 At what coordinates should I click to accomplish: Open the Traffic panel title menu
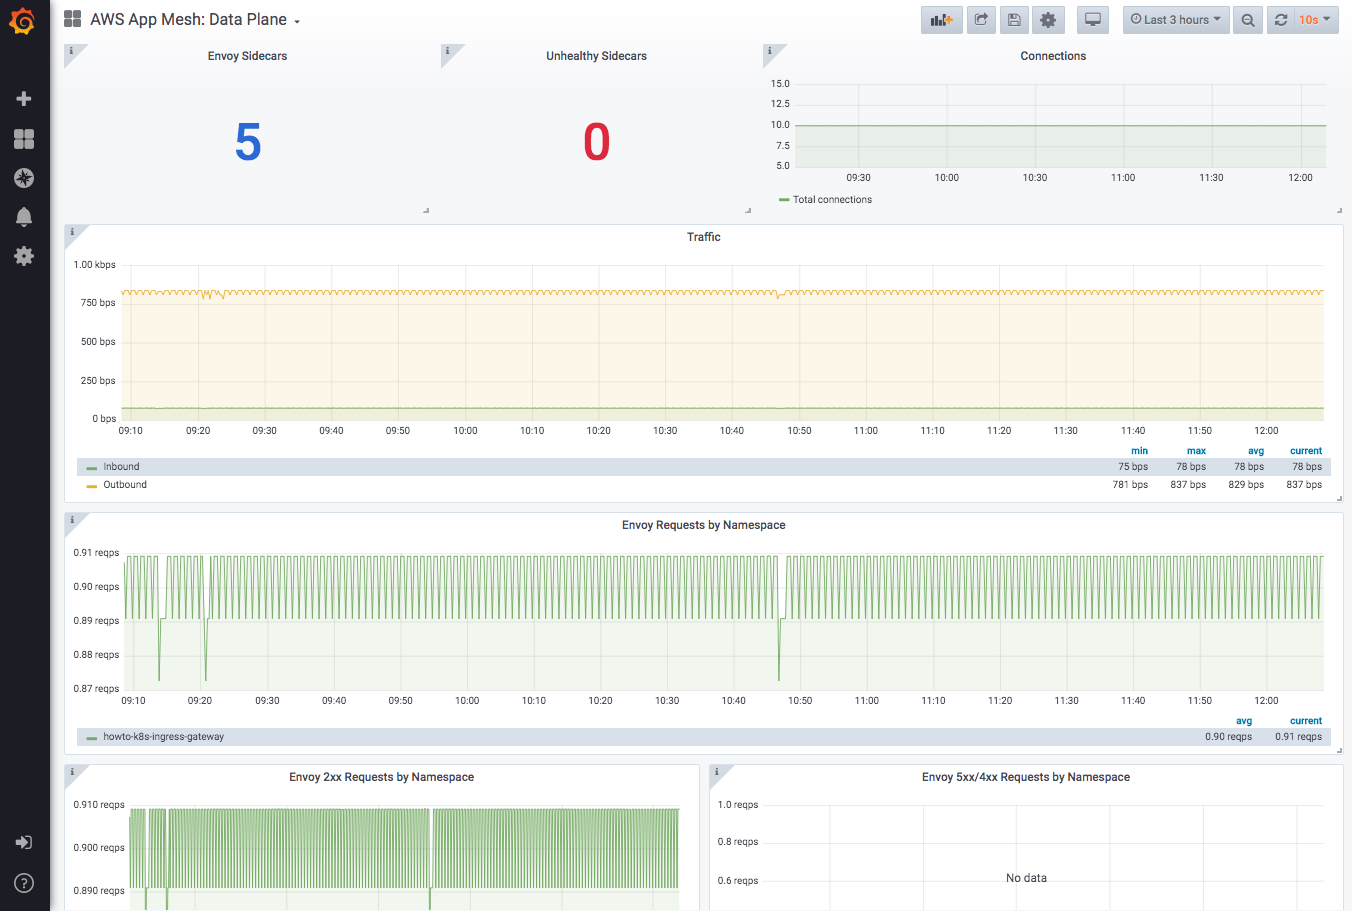(x=703, y=237)
